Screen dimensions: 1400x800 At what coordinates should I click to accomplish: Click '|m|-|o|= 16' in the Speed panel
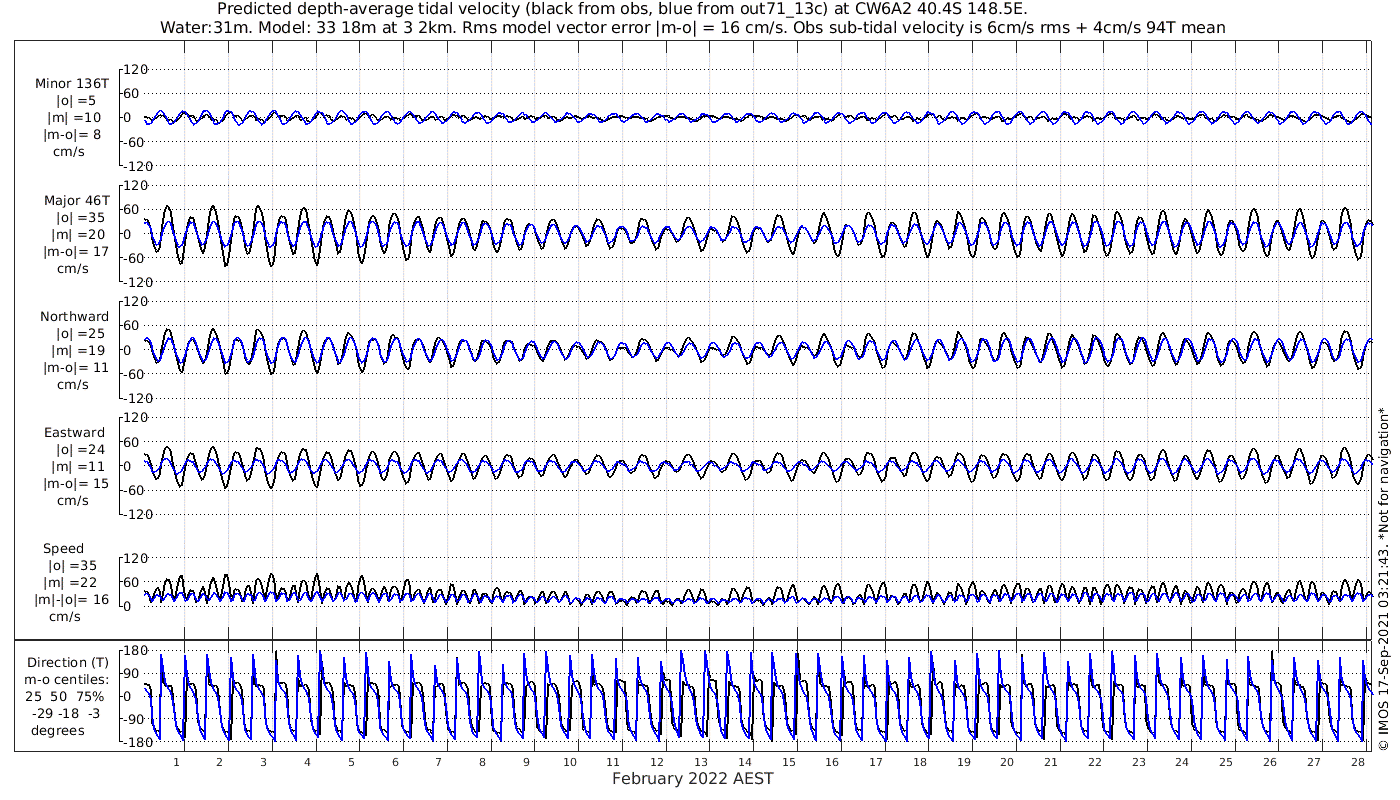tap(74, 599)
